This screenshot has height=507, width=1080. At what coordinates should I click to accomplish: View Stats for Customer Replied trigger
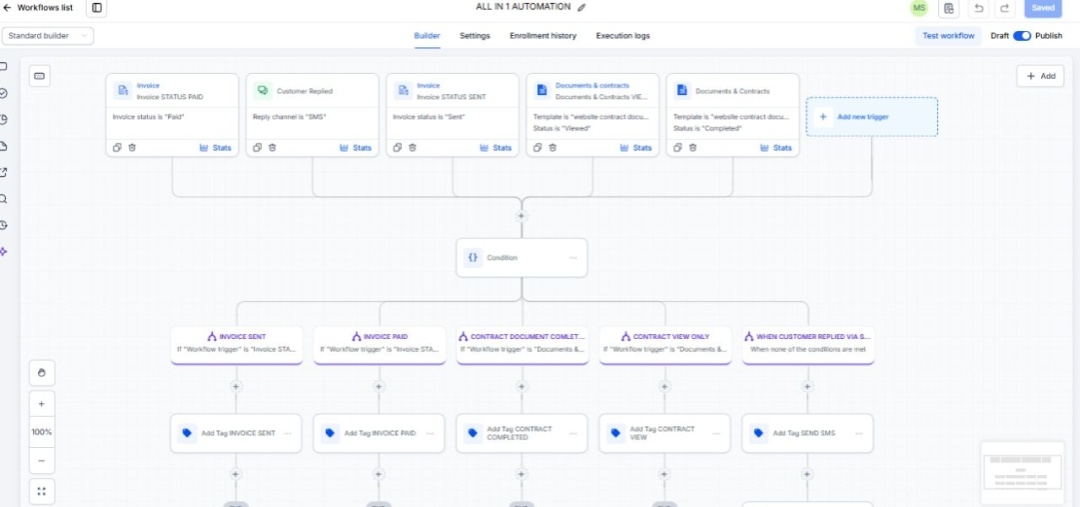pos(355,147)
